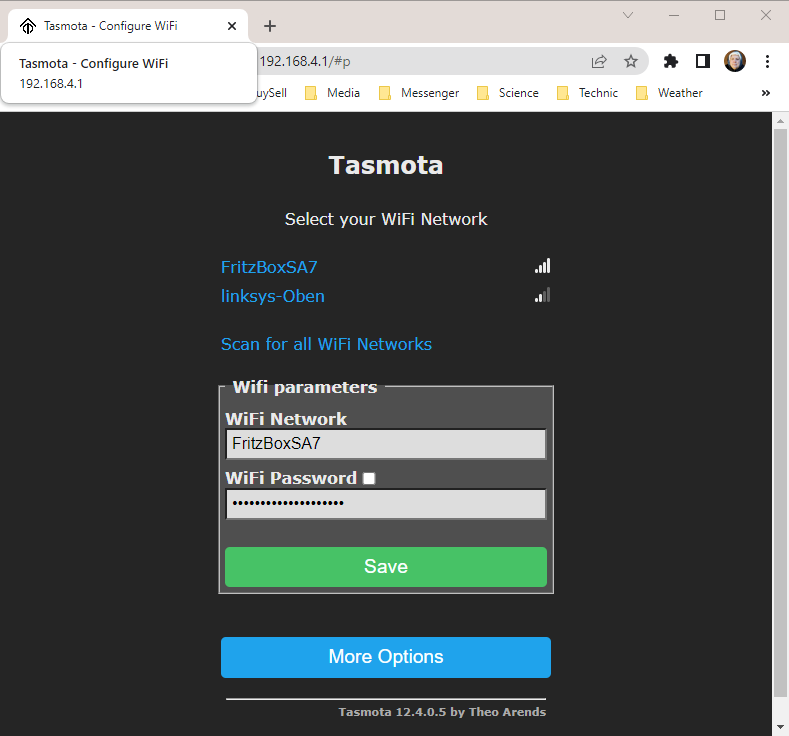789x736 pixels.
Task: Click the share page icon in address bar
Action: [x=599, y=61]
